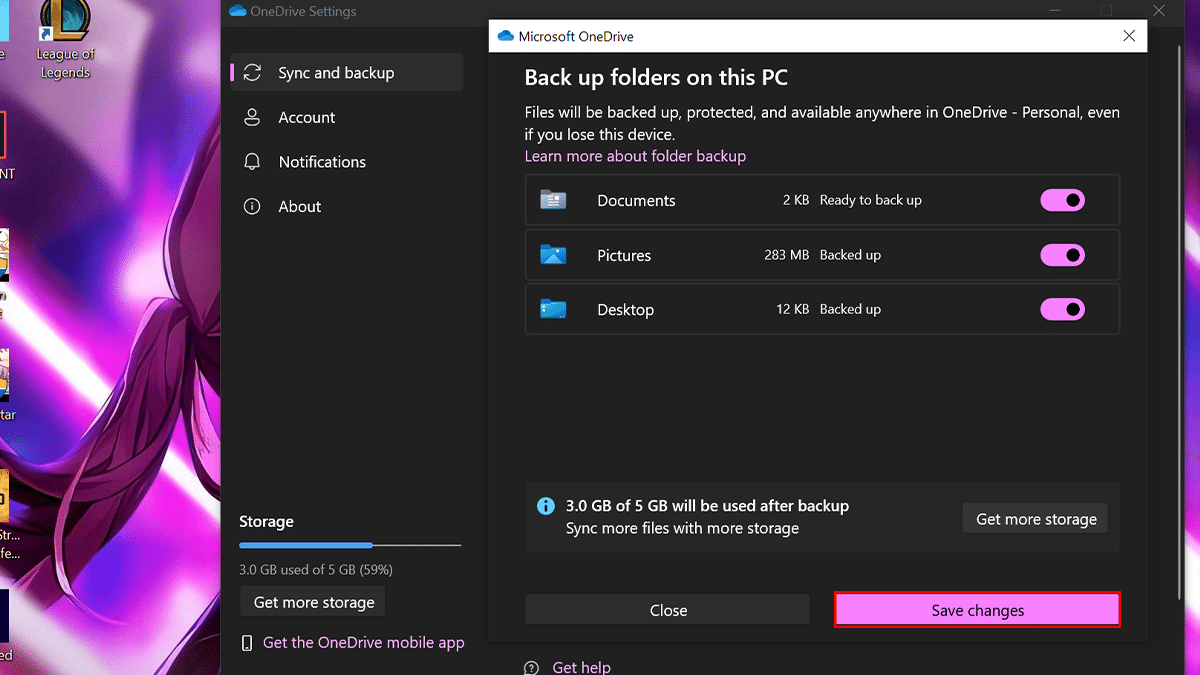Click the OneDrive cloud icon in dialog title
The width and height of the screenshot is (1200, 675).
coord(504,36)
